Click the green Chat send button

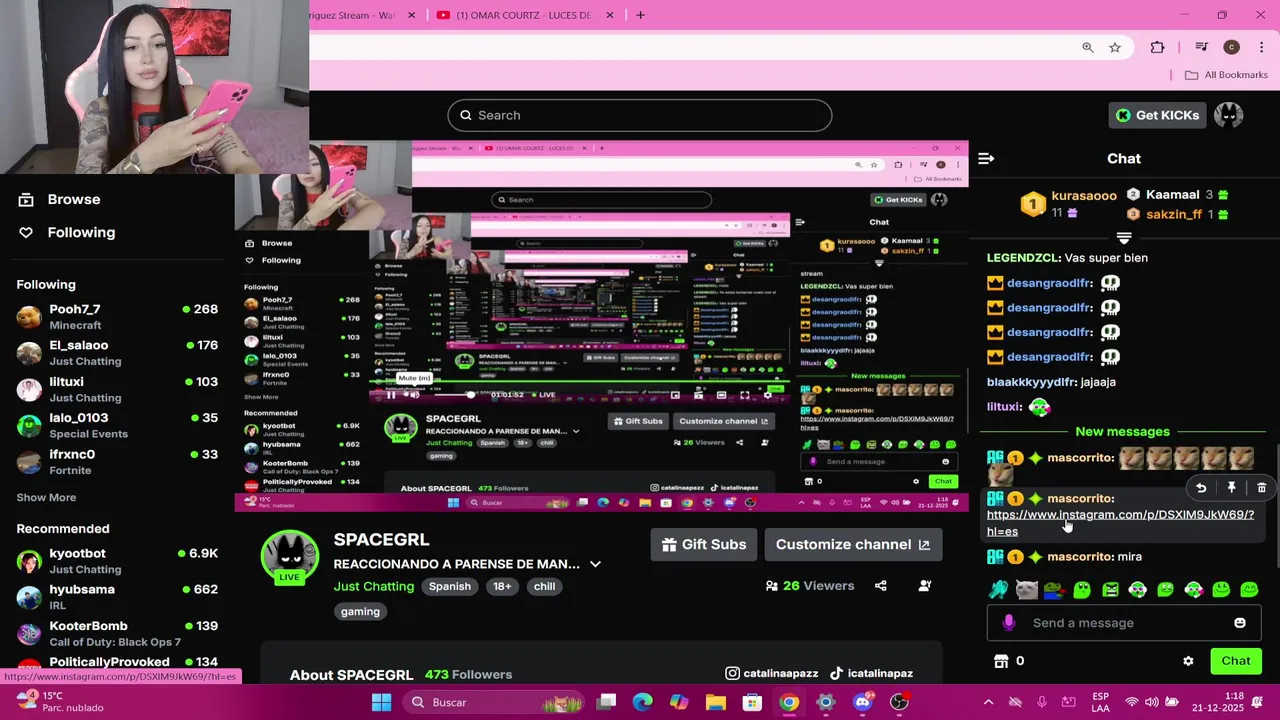[1236, 661]
